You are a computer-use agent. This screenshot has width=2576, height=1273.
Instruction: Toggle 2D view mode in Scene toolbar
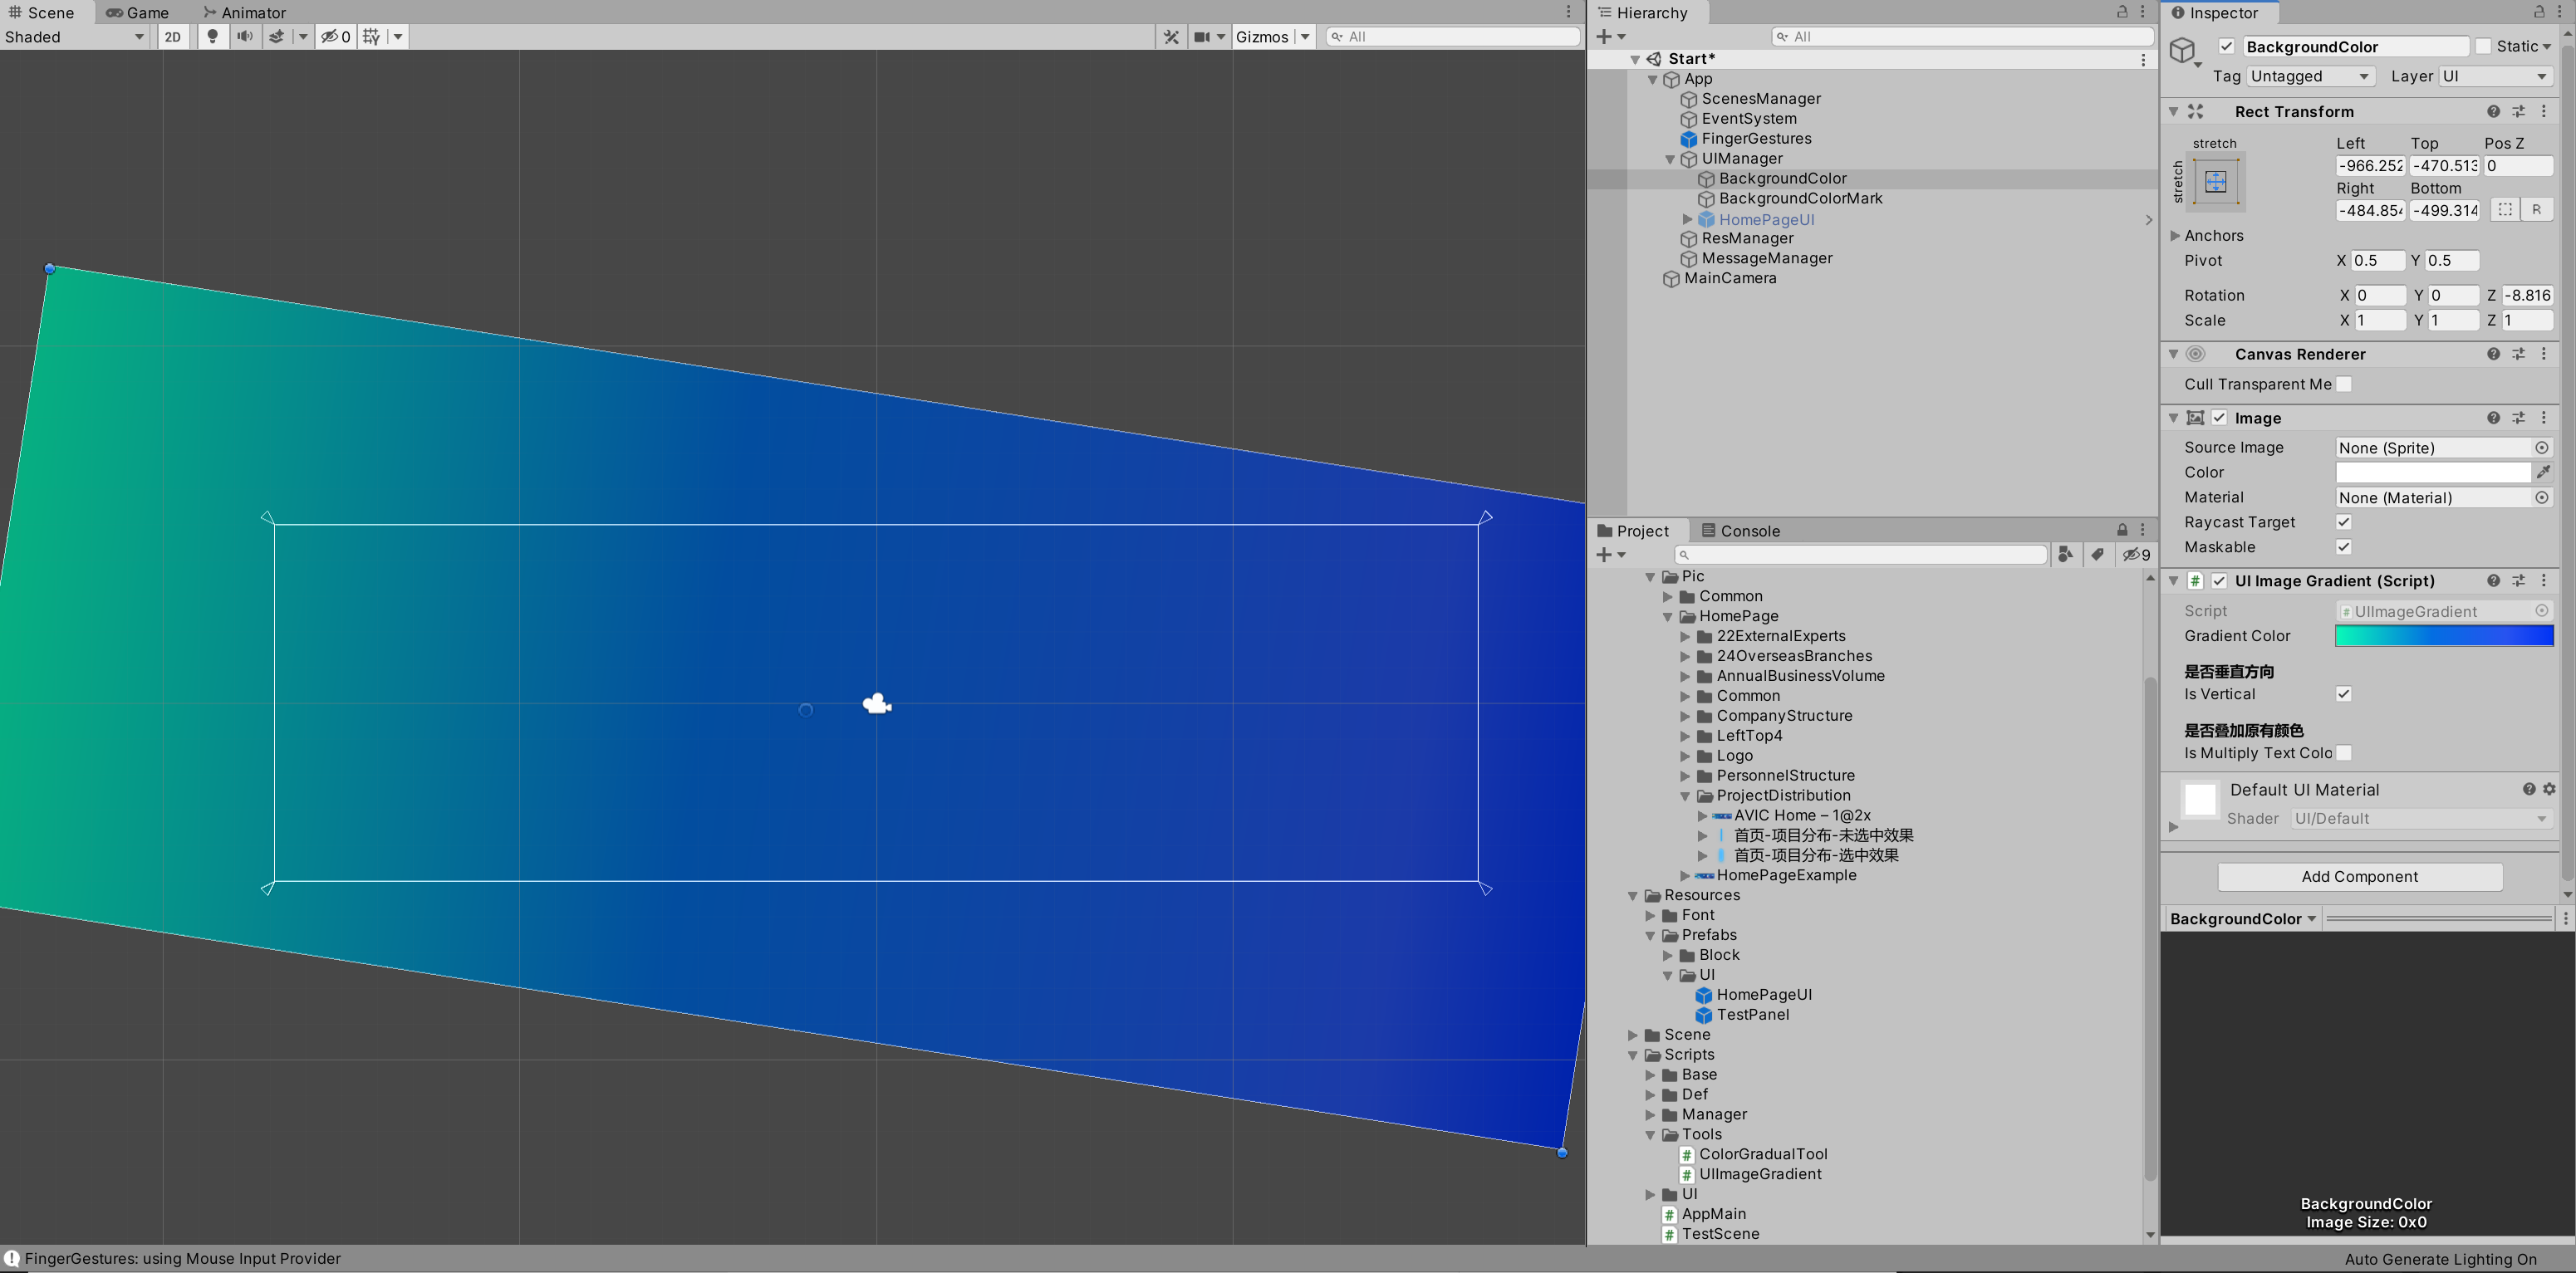(x=172, y=36)
